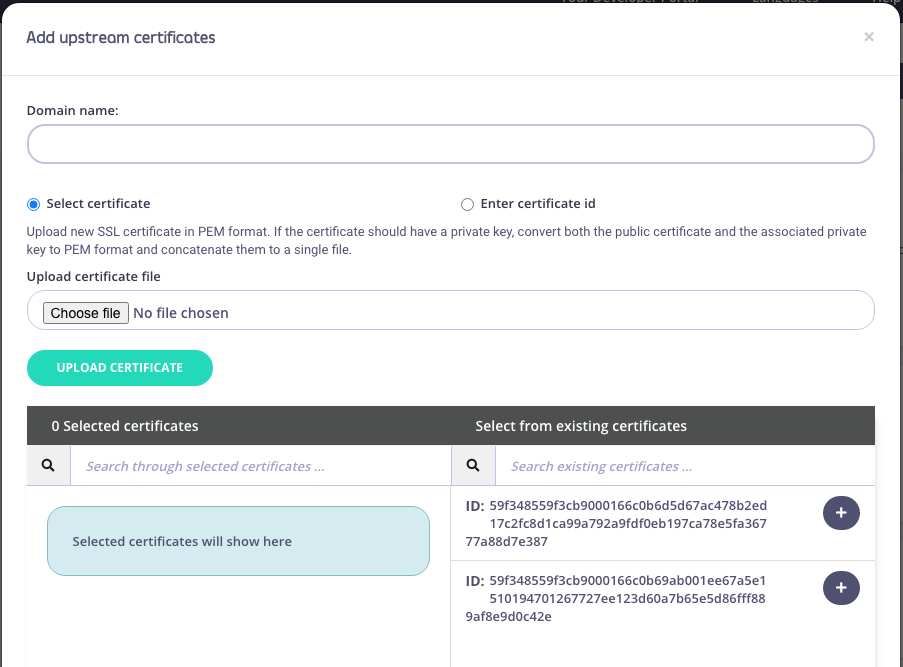The image size is (903, 667).
Task: Focus the 'Search through selected certificates' field
Action: pos(260,466)
